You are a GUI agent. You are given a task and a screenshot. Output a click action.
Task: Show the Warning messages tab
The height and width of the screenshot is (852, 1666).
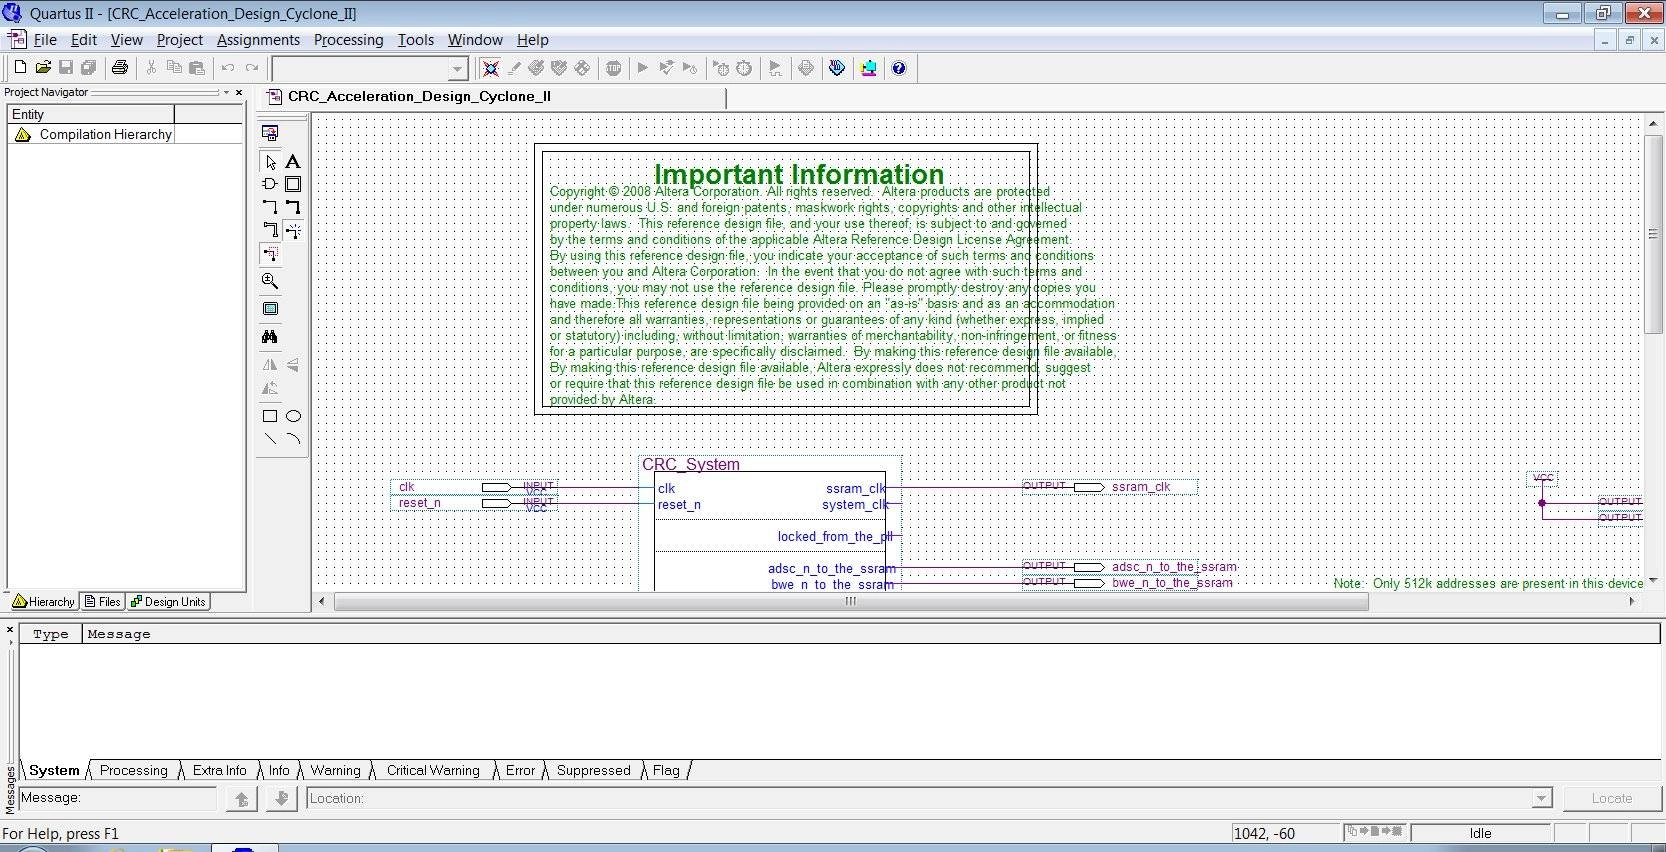pyautogui.click(x=335, y=770)
